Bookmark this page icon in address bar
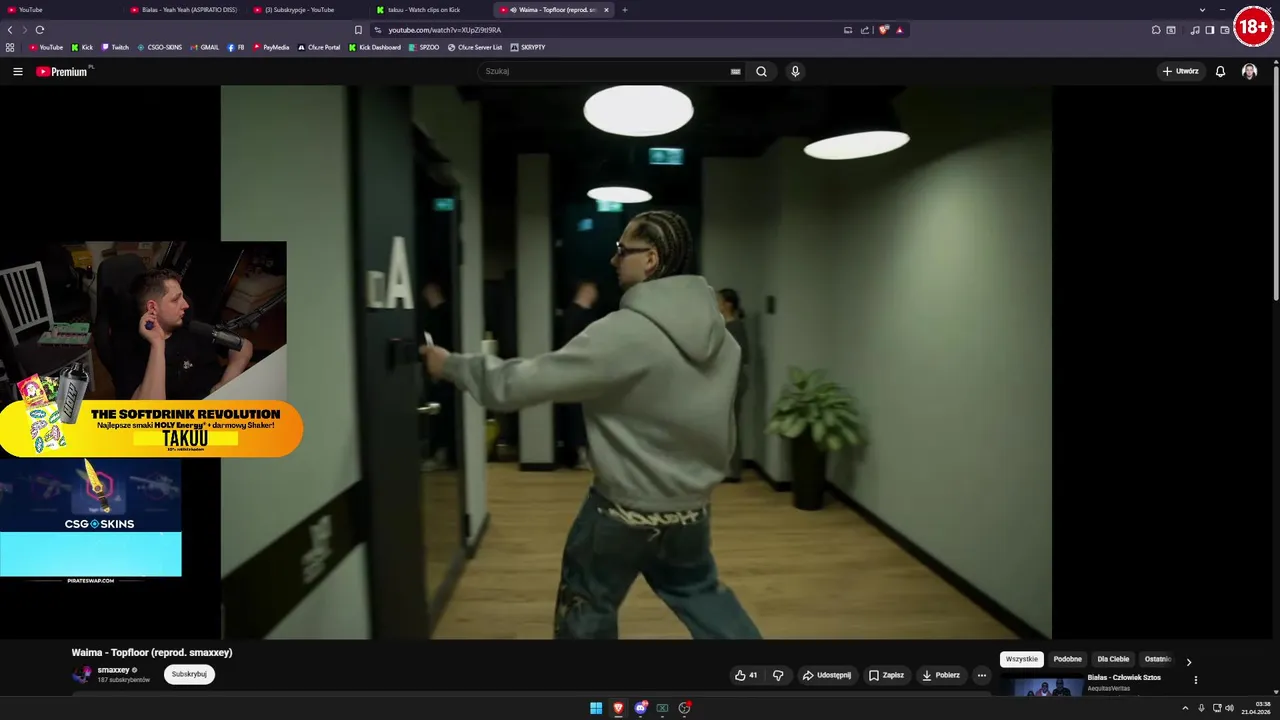This screenshot has height=720, width=1280. click(358, 30)
